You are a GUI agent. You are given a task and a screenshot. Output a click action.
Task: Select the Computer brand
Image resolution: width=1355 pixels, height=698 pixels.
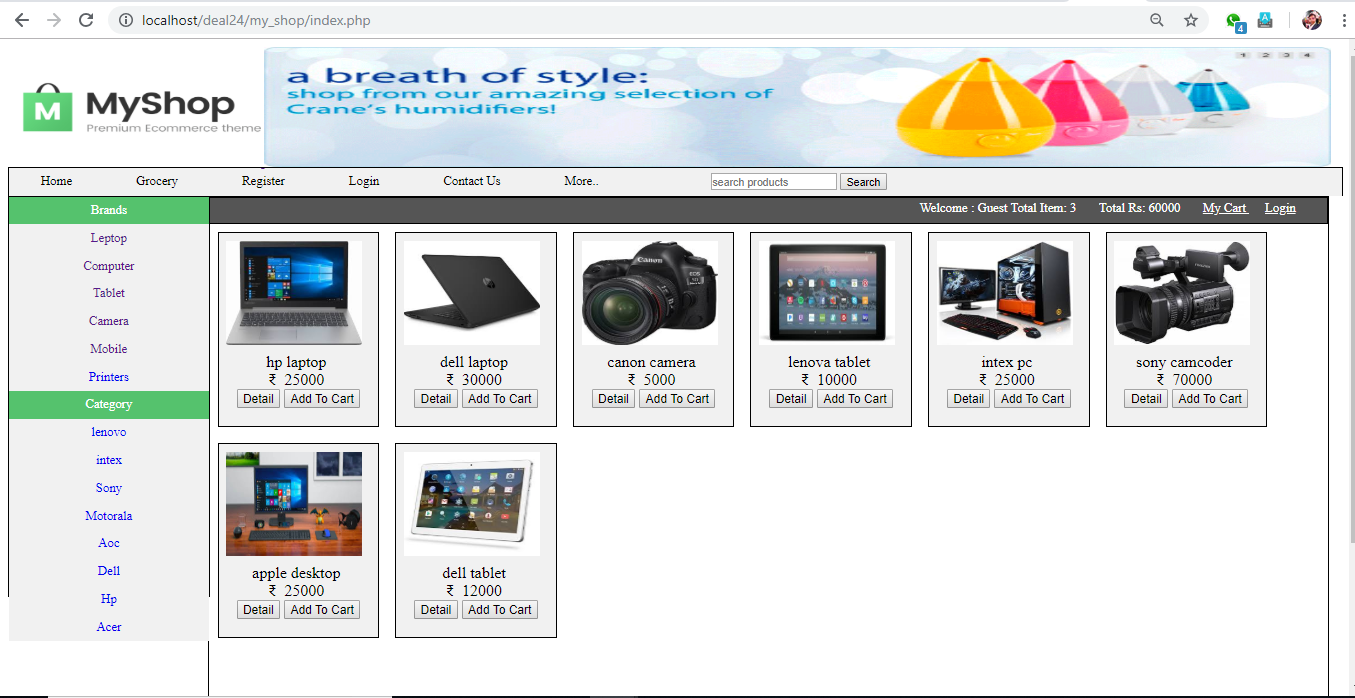coord(109,266)
